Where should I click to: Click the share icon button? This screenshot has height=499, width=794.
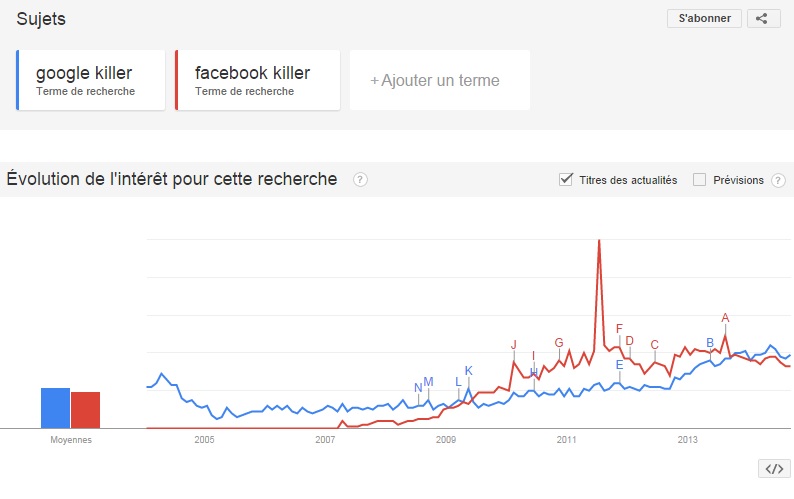click(762, 18)
